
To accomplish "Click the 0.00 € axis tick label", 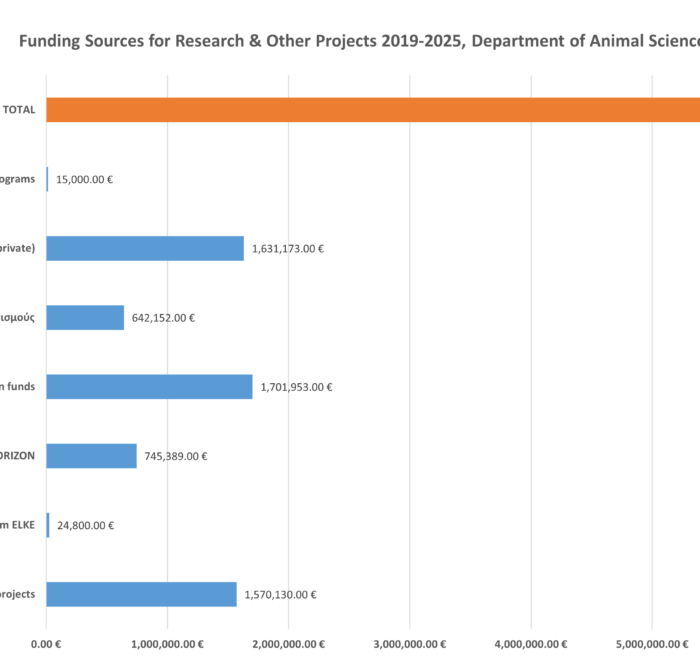I will (46, 644).
